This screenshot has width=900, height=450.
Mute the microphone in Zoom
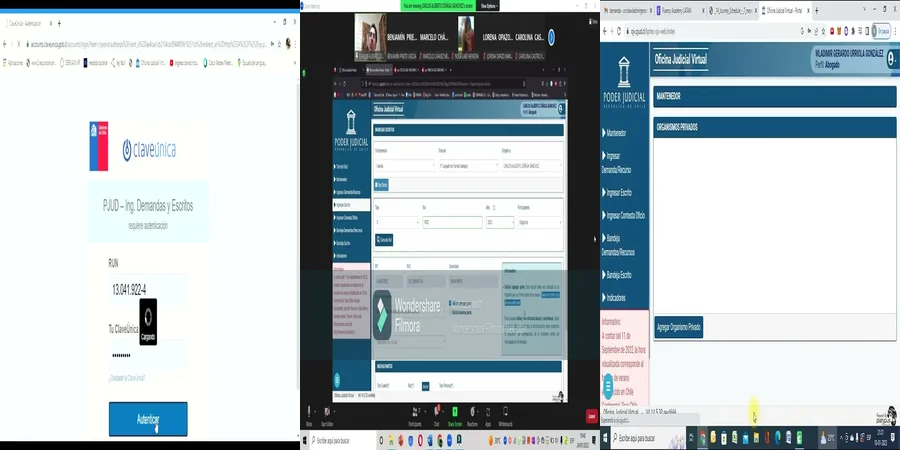pyautogui.click(x=309, y=414)
